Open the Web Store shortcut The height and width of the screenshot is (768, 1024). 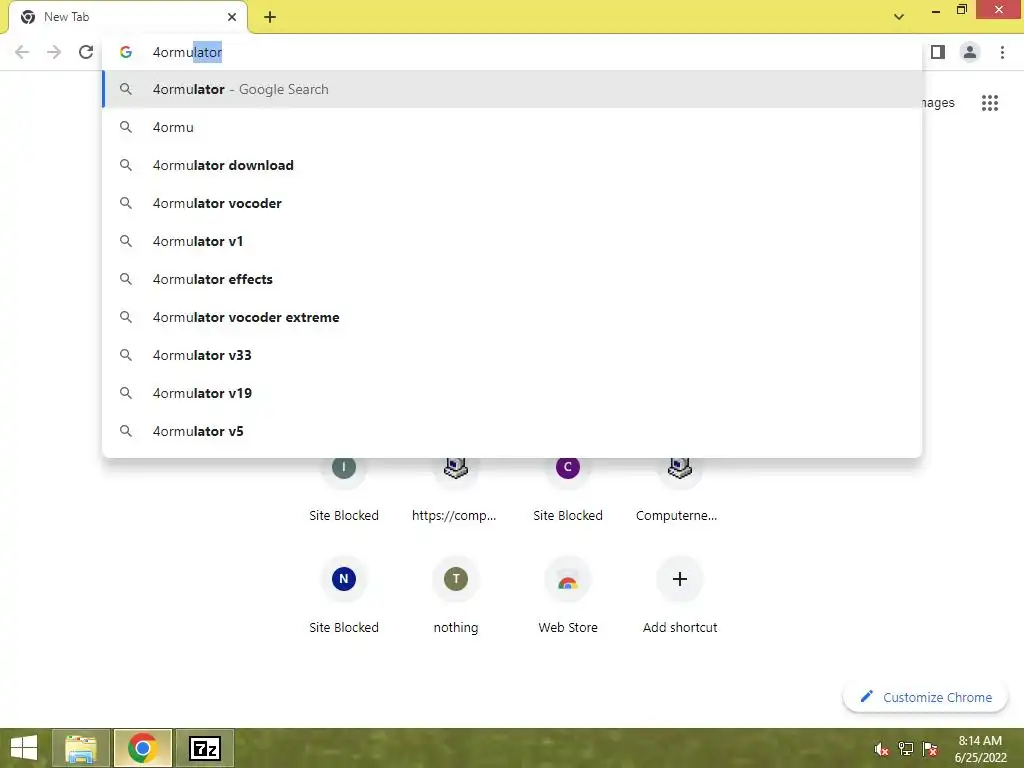[x=568, y=594]
